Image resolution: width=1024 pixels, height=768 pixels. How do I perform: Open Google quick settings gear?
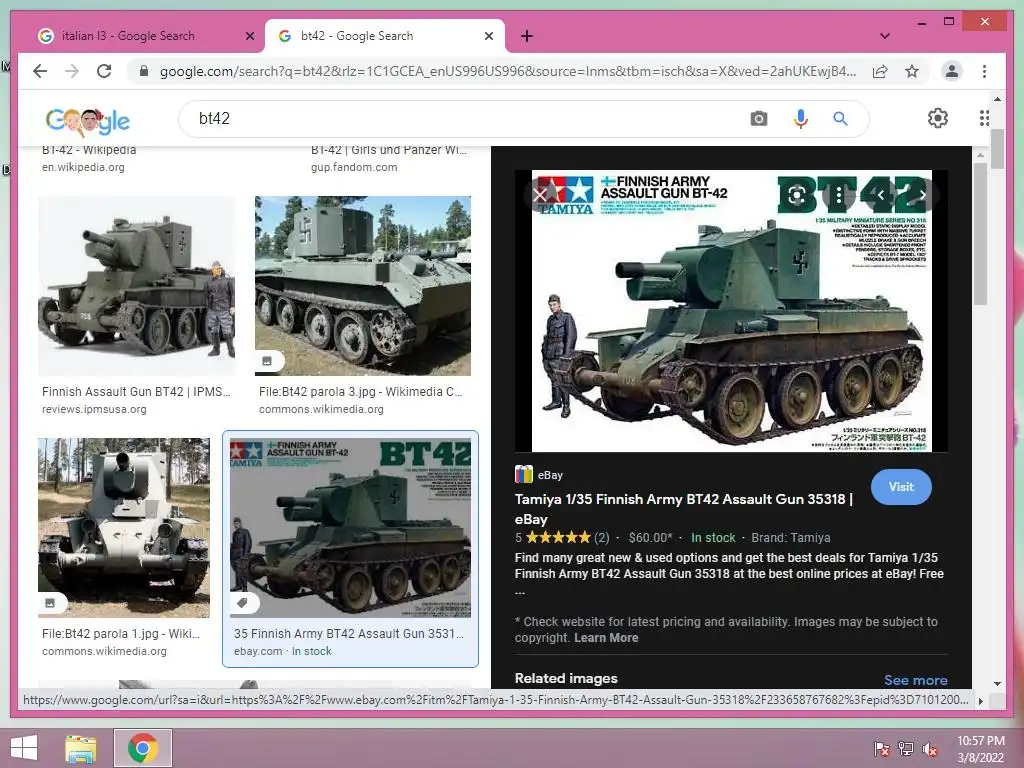pyautogui.click(x=938, y=118)
